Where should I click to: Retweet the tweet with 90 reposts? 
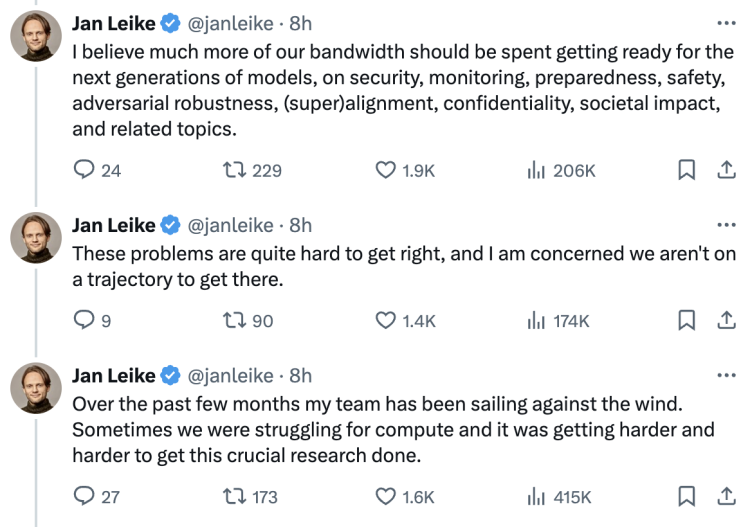[234, 320]
